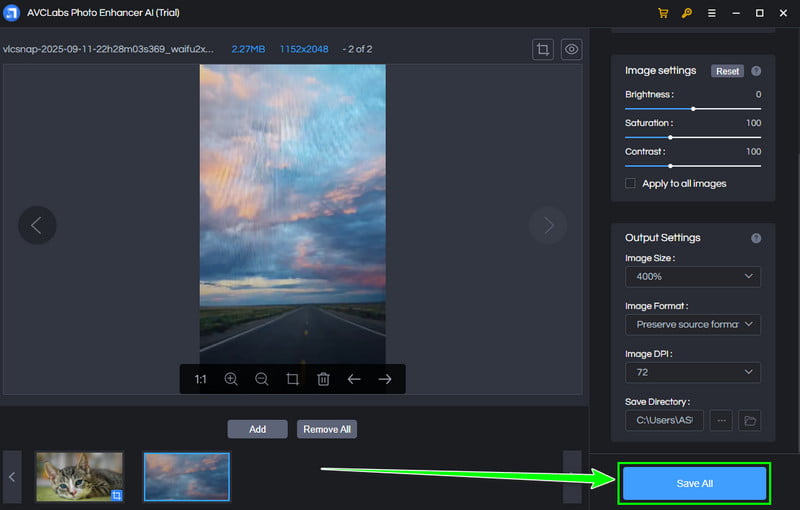This screenshot has width=800, height=510.
Task: Expand the Image Size 400% dropdown
Action: (x=692, y=277)
